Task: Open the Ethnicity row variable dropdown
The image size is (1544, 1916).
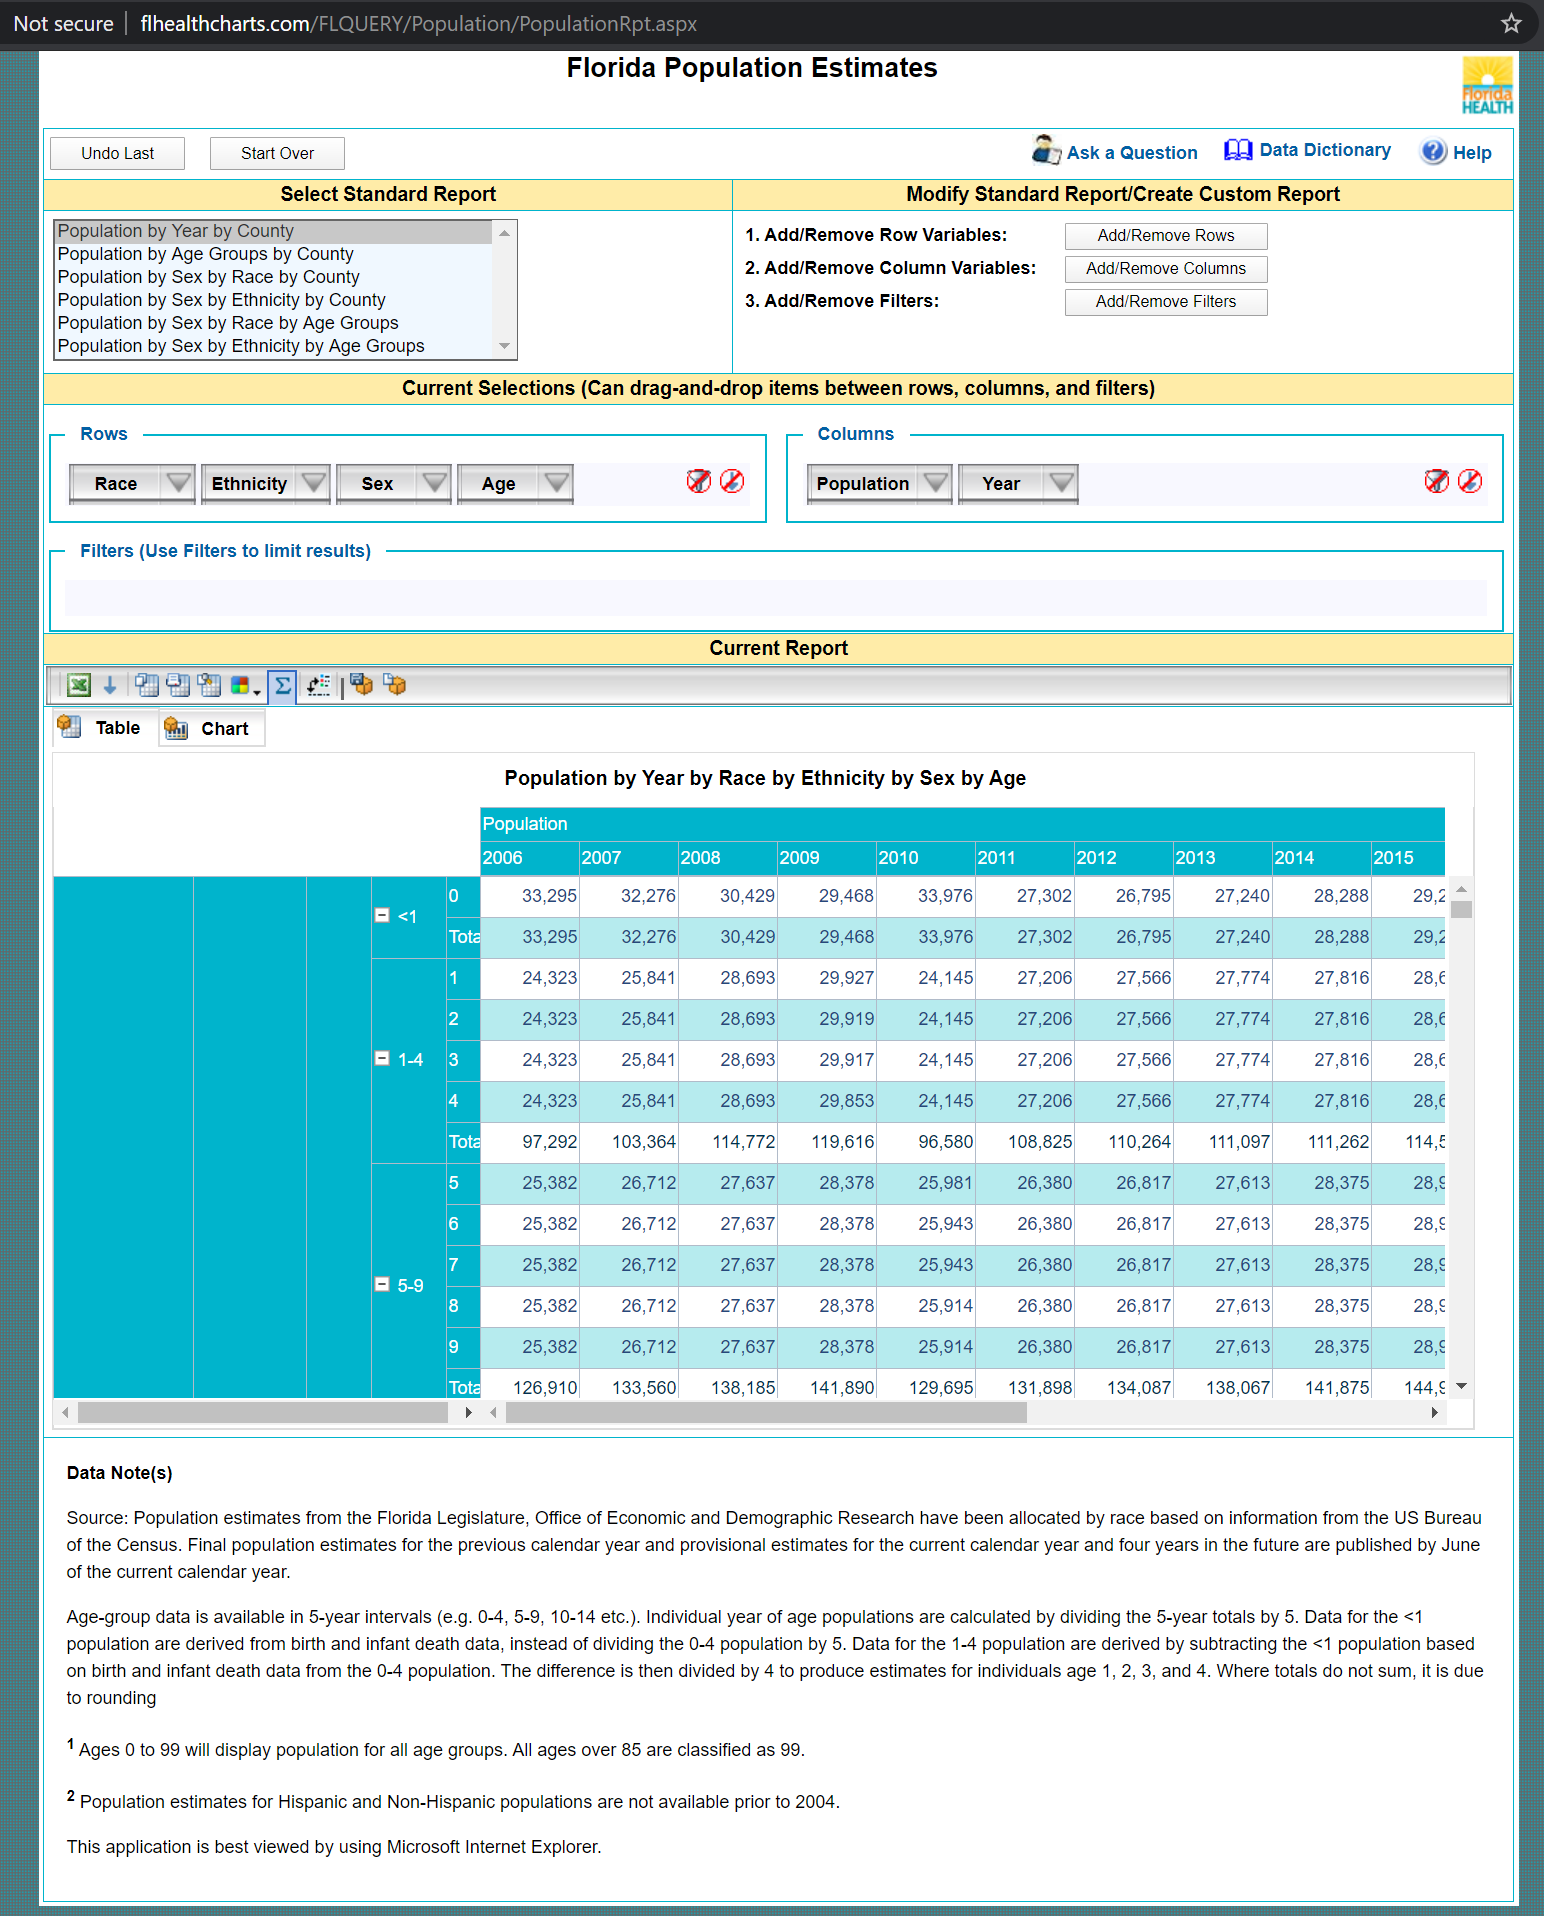Action: [314, 483]
